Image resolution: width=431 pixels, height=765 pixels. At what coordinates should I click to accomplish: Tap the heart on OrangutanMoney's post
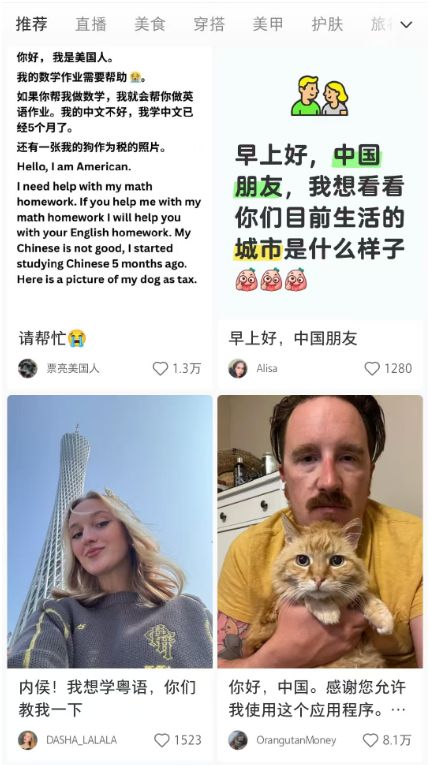tap(370, 740)
